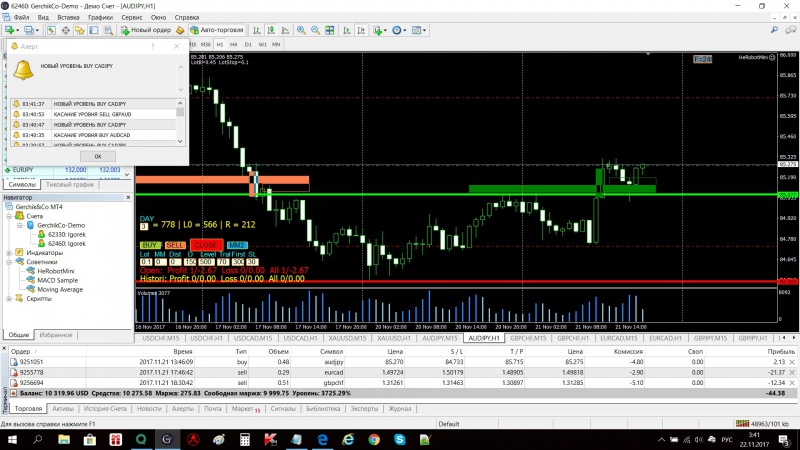Viewport: 800px width, 450px height.
Task: Expand the Индикаторы tree node
Action: pyautogui.click(x=9, y=253)
